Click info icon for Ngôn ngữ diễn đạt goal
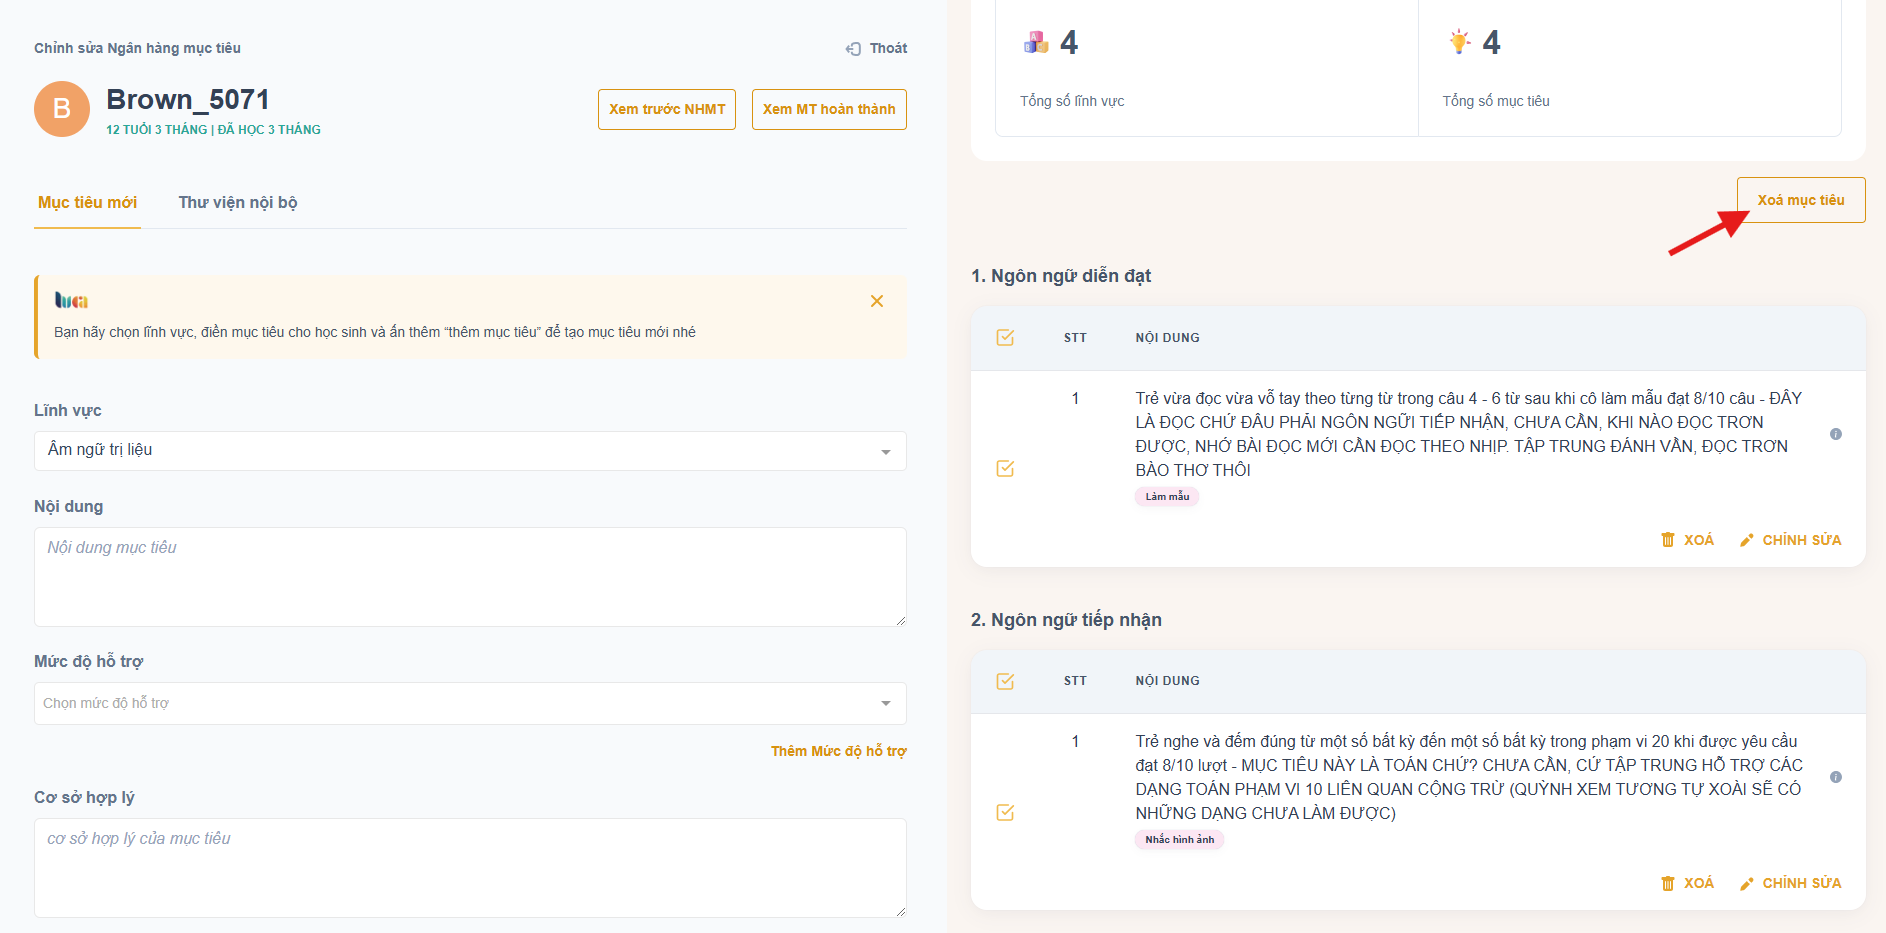Image resolution: width=1886 pixels, height=933 pixels. (1836, 434)
